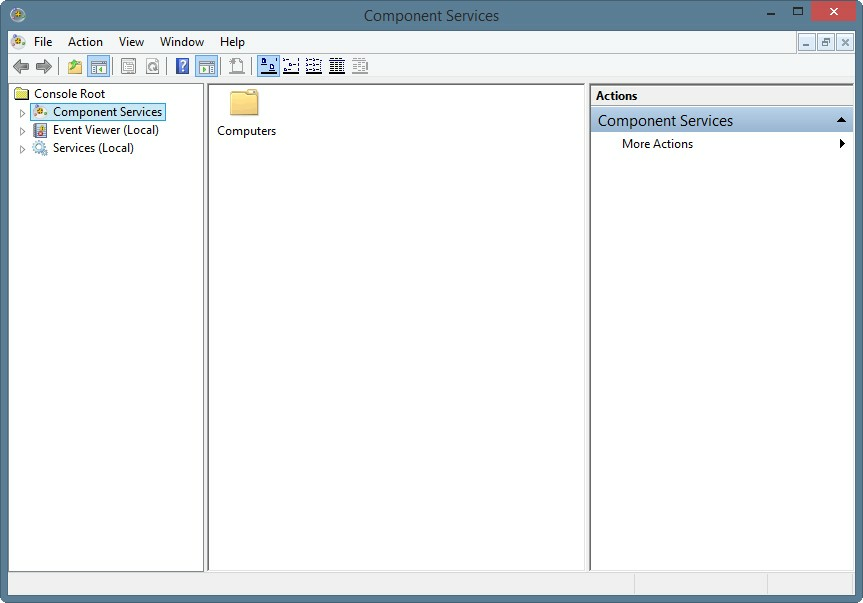Switch to Small Icons view
The image size is (863, 603).
pos(291,67)
